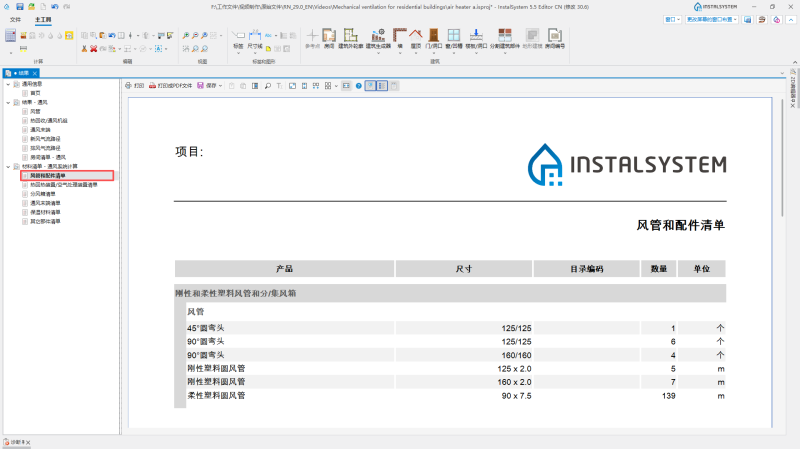This screenshot has height=449, width=800.
Task: Click the quantity value 139
Action: 668,396
